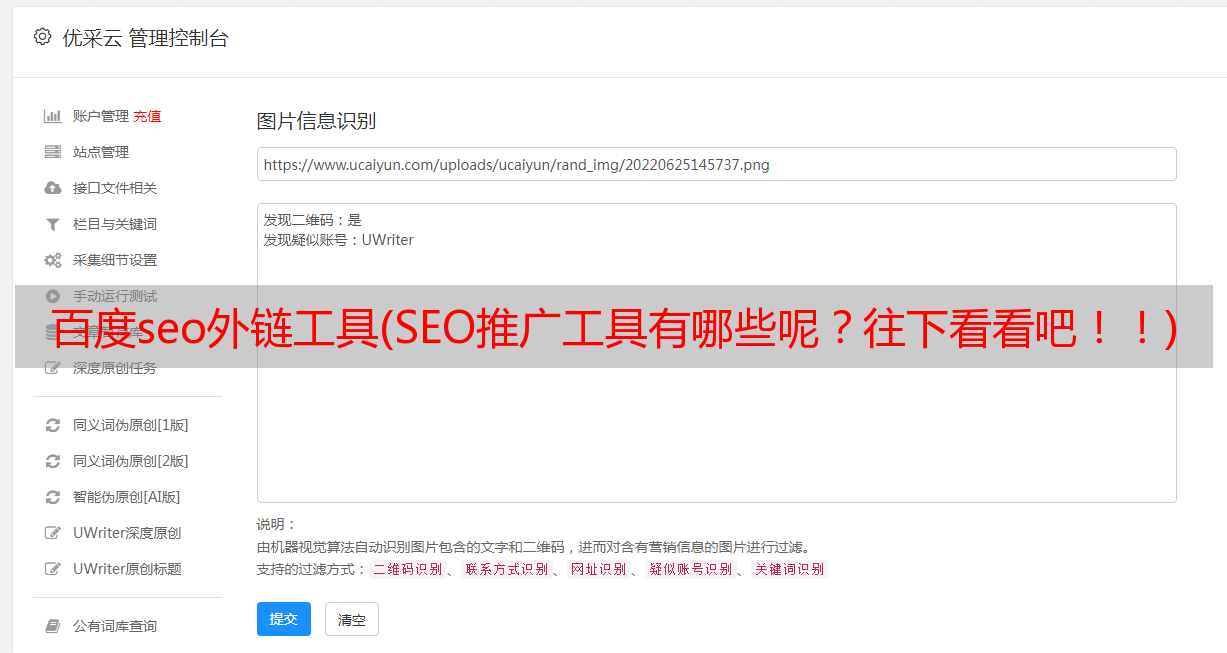1227x653 pixels.
Task: Click the 优采云 管理控制台 header title
Action: (145, 38)
